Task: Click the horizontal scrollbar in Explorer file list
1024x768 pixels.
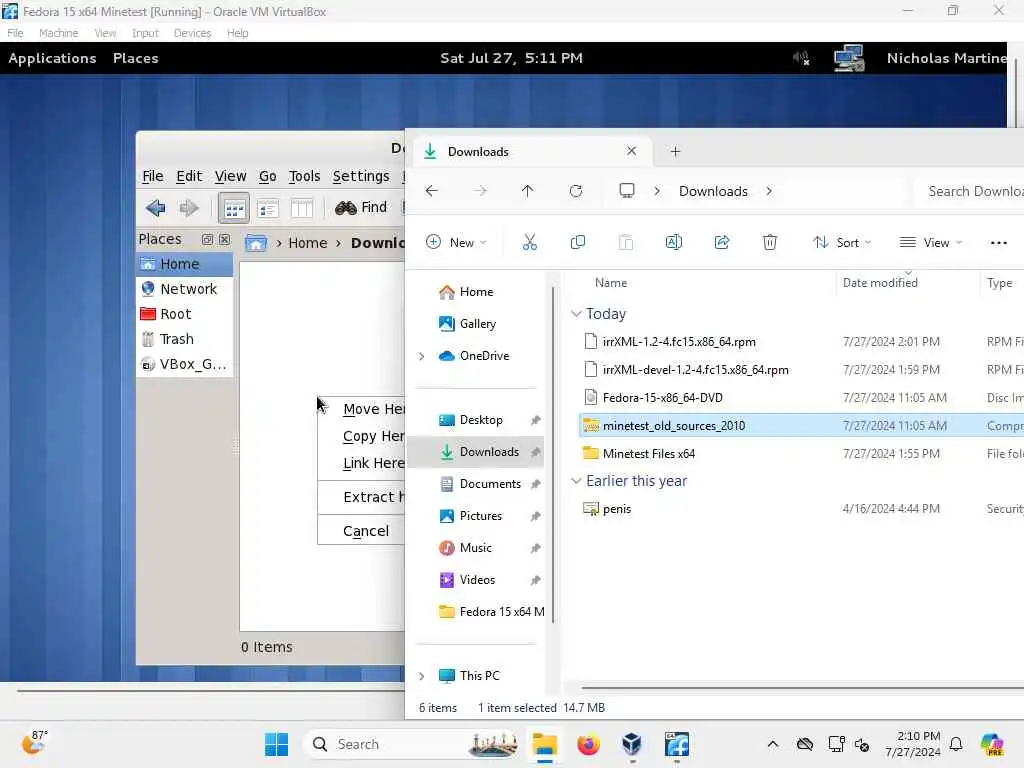Action: click(x=803, y=688)
